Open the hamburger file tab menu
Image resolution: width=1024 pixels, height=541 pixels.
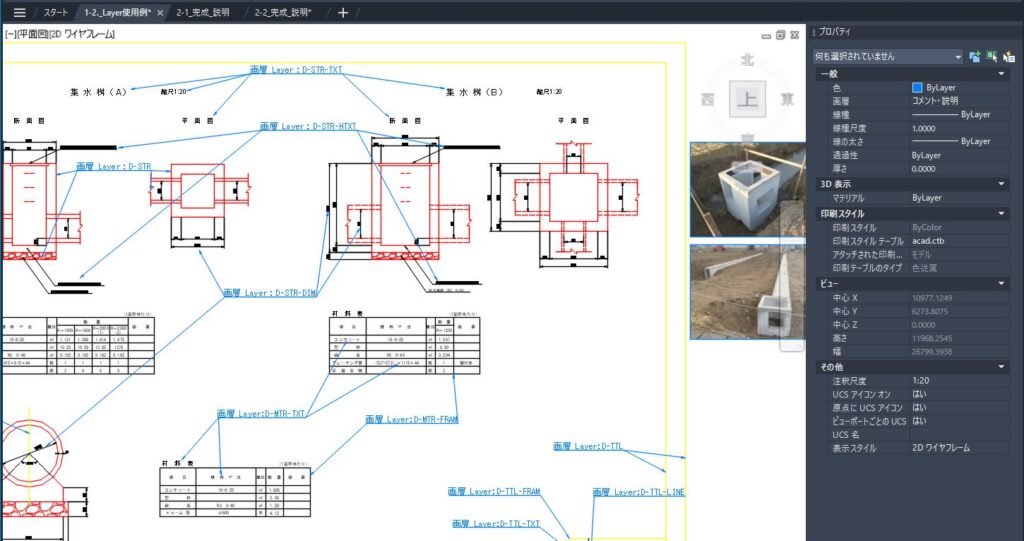coord(19,12)
